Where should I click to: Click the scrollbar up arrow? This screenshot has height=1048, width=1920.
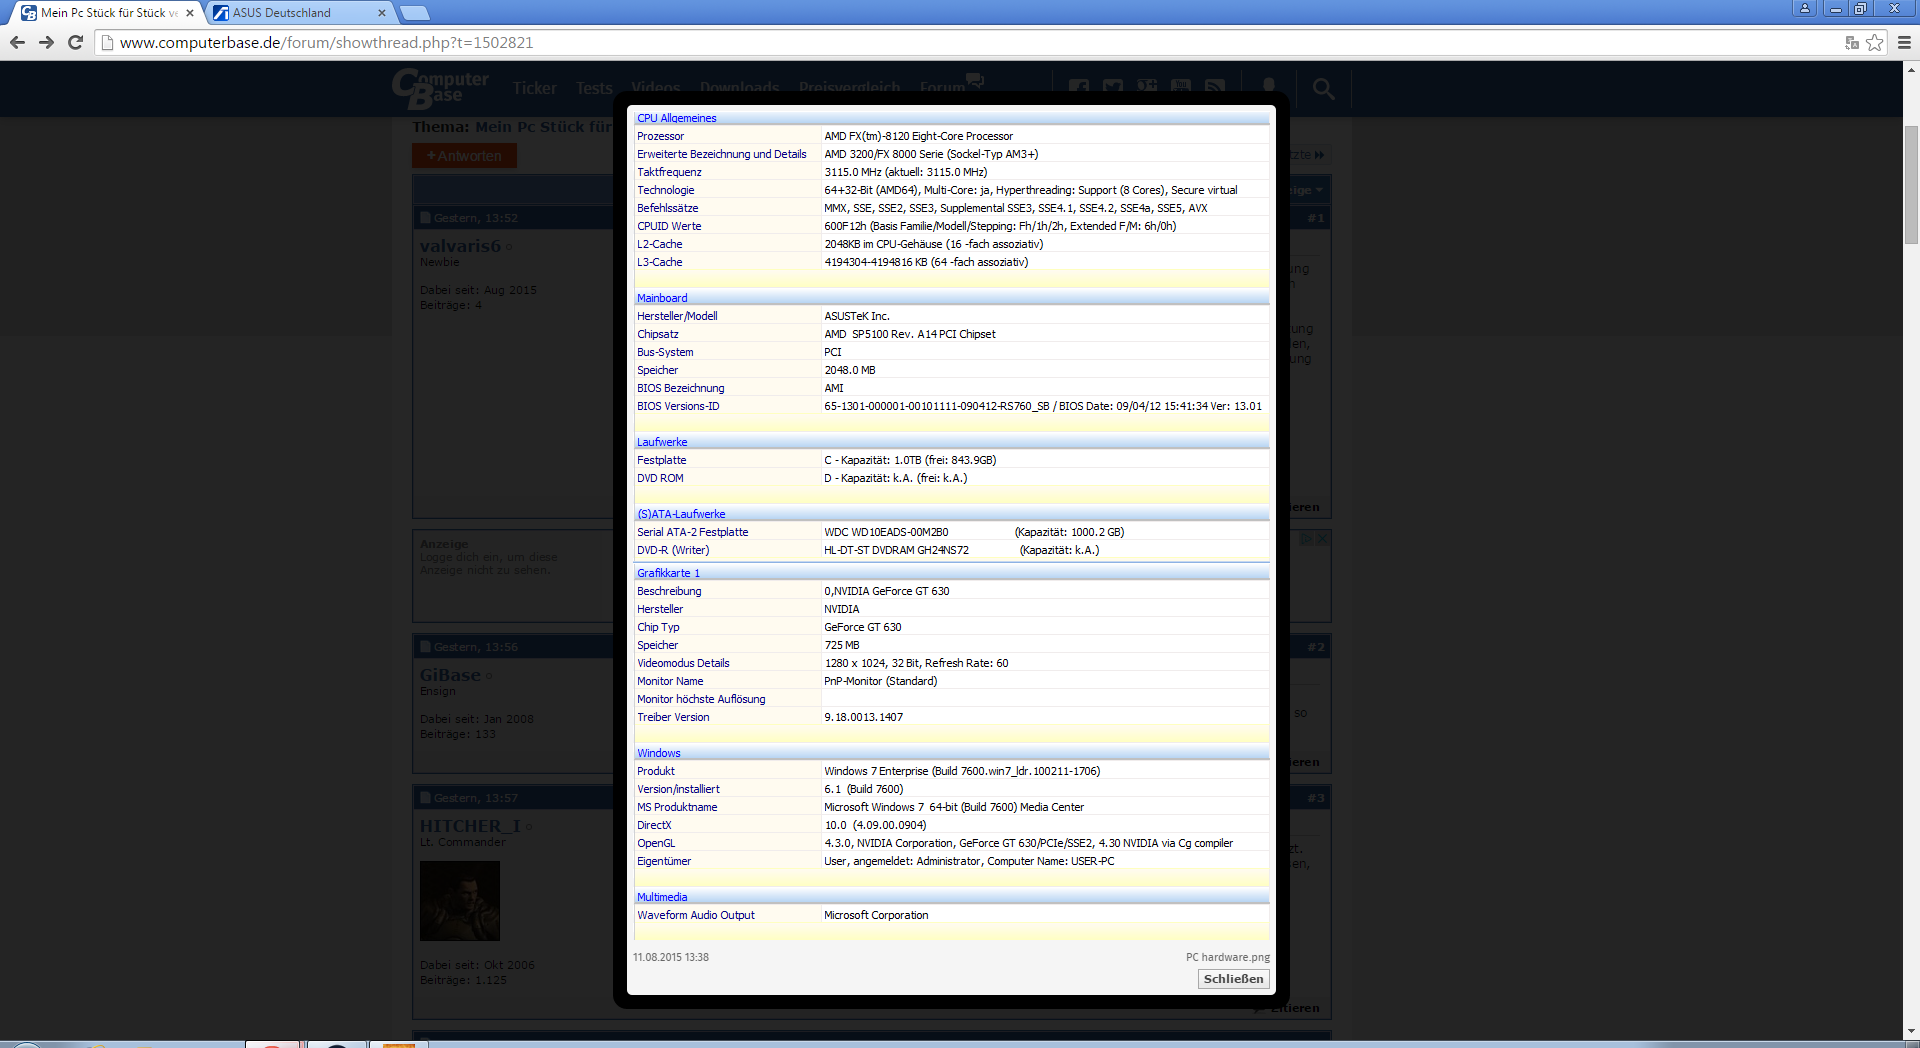click(1911, 71)
